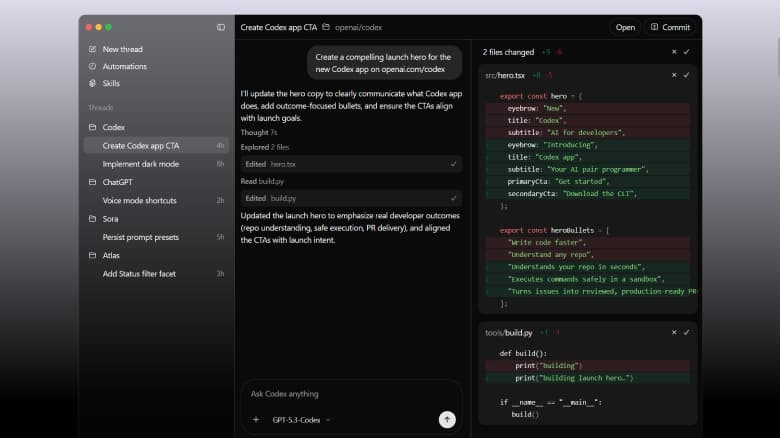Image resolution: width=780 pixels, height=438 pixels.
Task: Click the Commit button icon
Action: tap(655, 27)
